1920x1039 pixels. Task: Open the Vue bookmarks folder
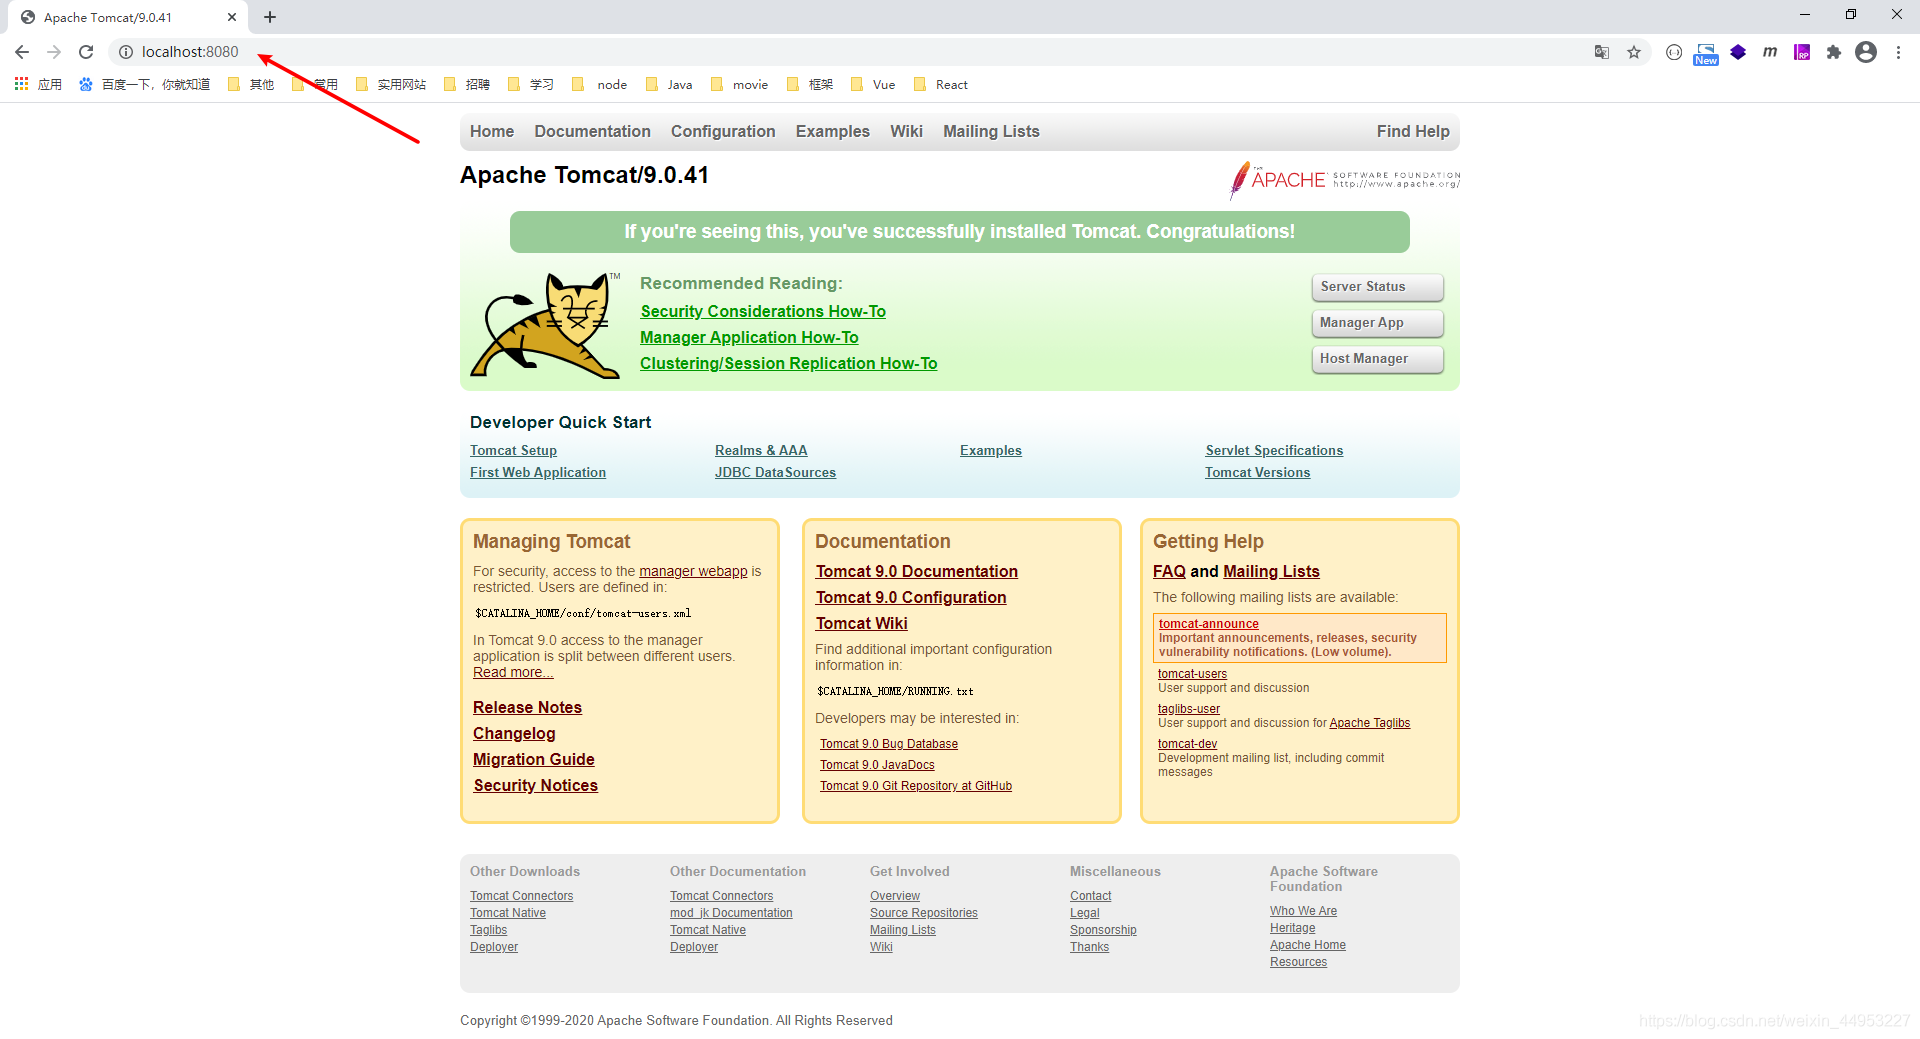[873, 85]
